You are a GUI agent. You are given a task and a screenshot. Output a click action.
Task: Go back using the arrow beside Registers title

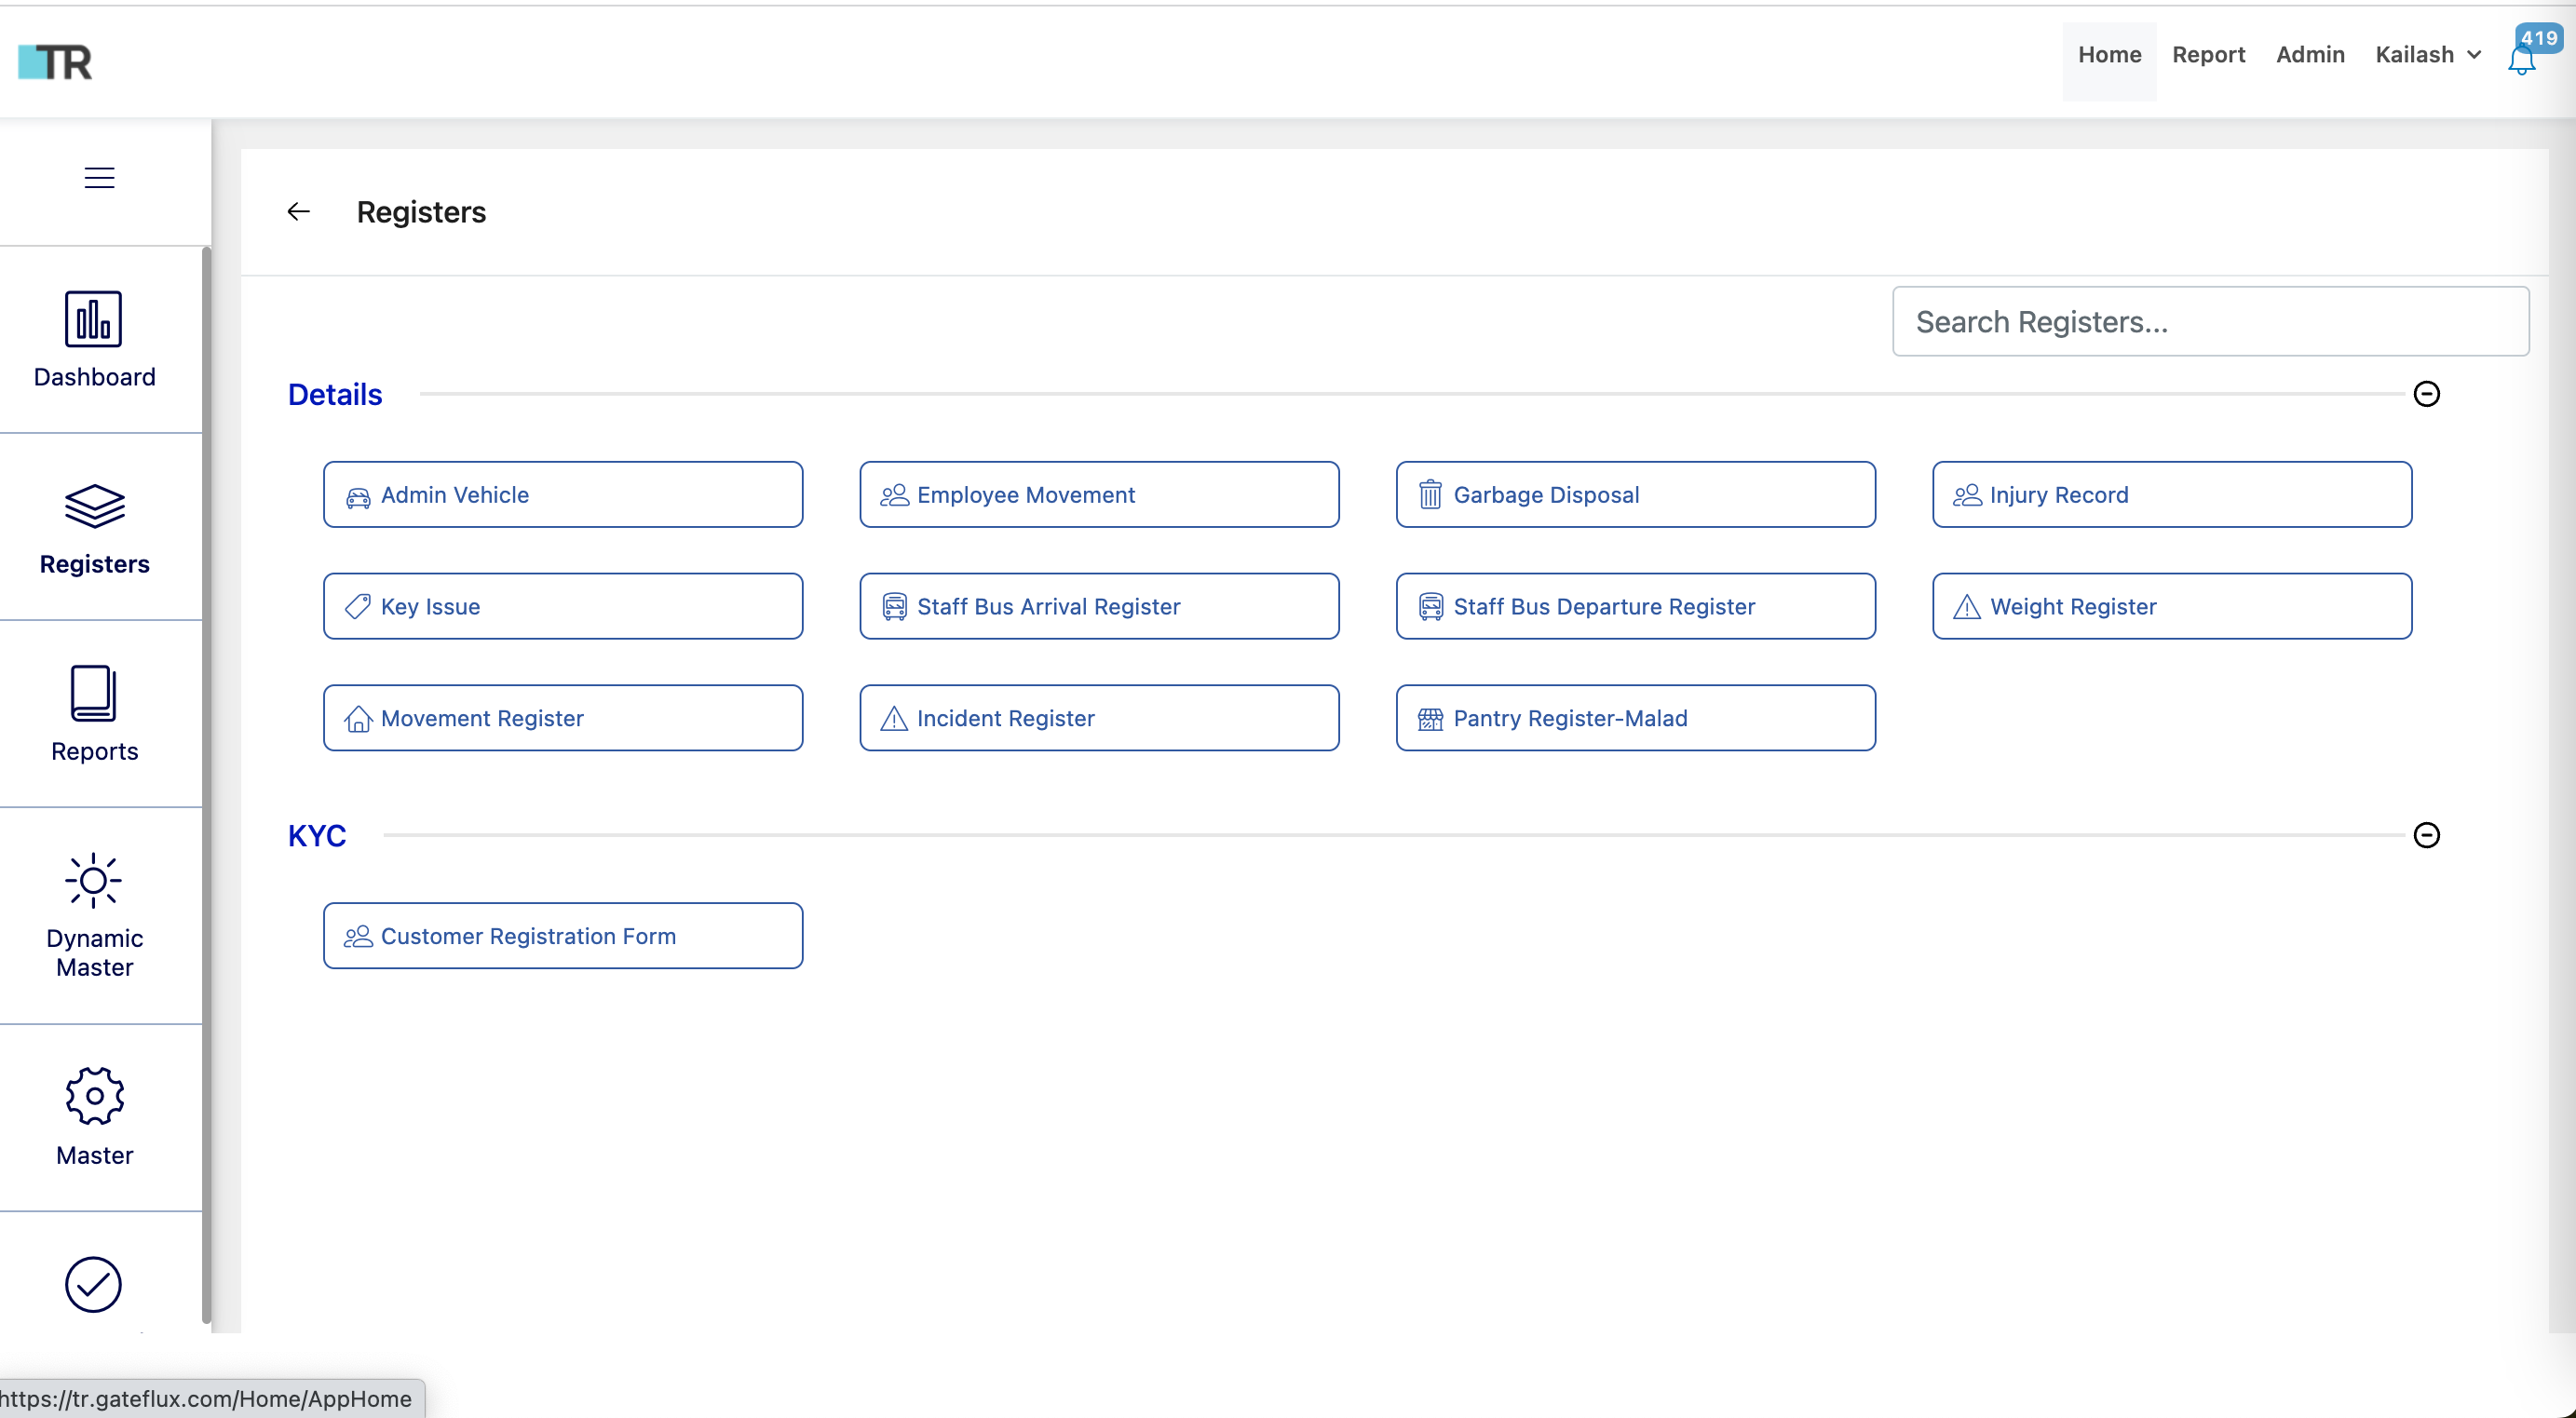point(298,211)
